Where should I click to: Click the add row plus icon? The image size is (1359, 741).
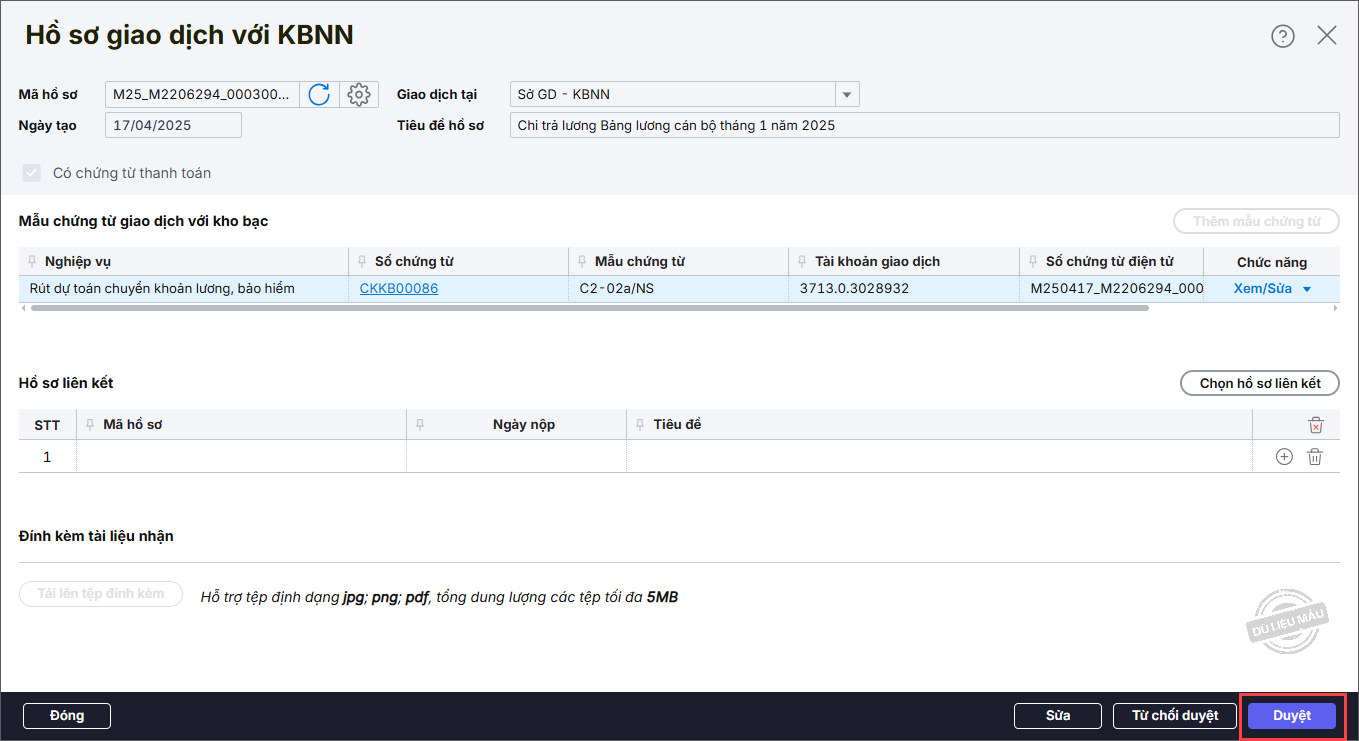click(1284, 457)
